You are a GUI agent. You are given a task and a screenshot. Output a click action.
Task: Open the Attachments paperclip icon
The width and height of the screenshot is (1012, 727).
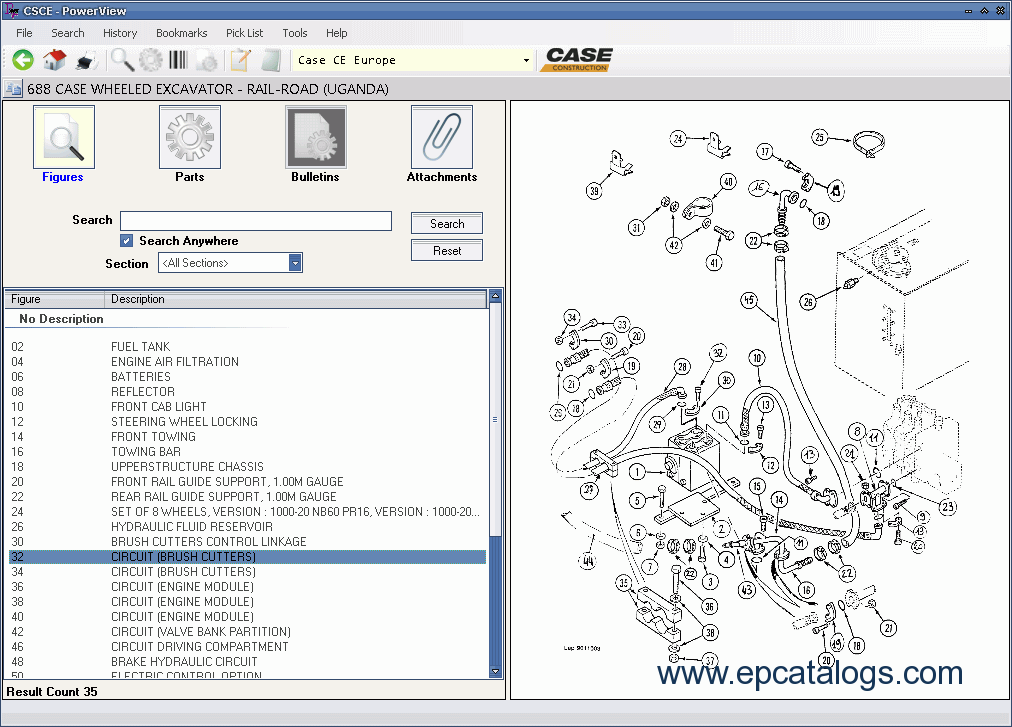tap(441, 138)
